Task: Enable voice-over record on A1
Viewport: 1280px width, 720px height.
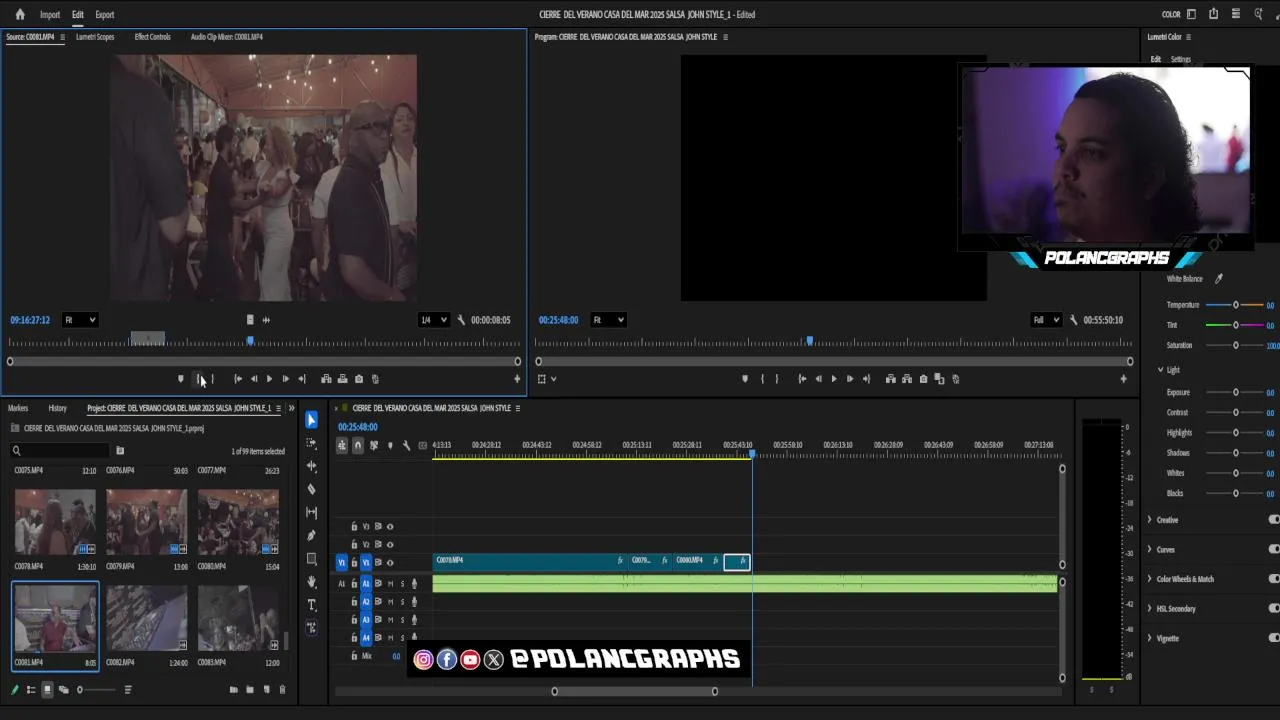Action: (414, 584)
